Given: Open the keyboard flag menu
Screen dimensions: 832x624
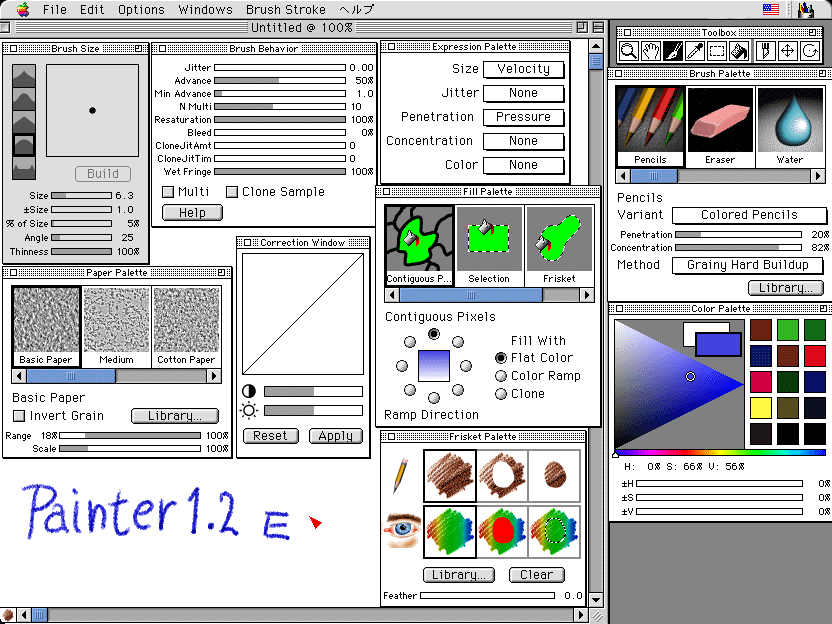Looking at the screenshot, I should (770, 10).
